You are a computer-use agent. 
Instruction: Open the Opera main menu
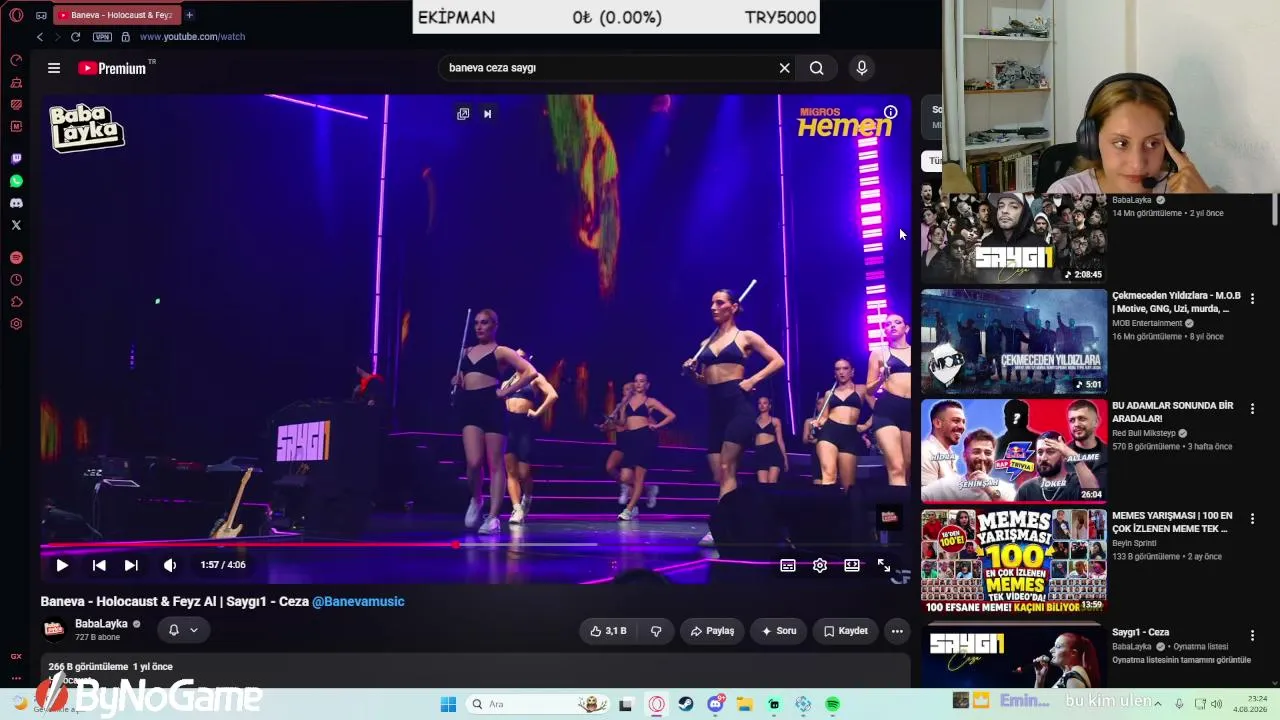(16, 15)
